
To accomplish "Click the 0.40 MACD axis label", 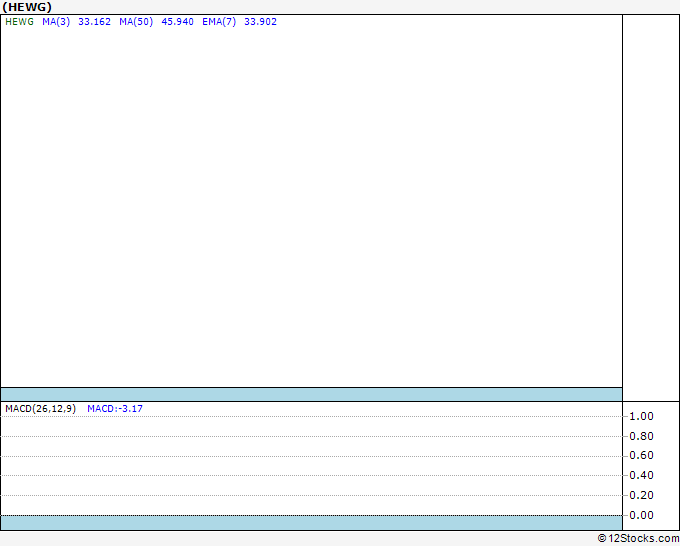I will click(x=641, y=475).
